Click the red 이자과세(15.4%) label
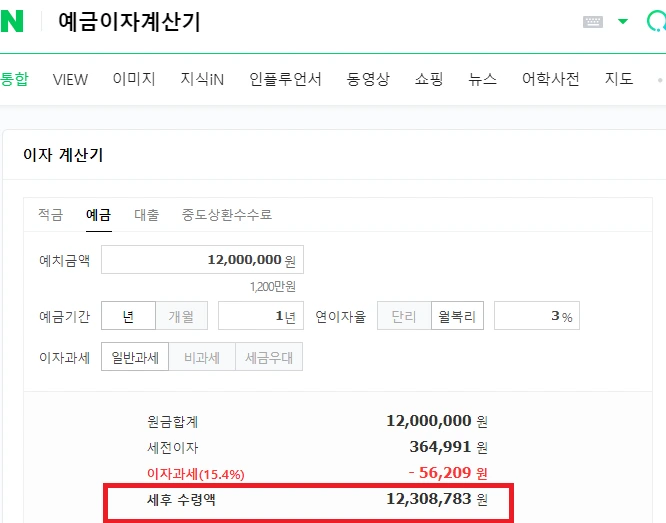This screenshot has width=666, height=523. tap(196, 474)
